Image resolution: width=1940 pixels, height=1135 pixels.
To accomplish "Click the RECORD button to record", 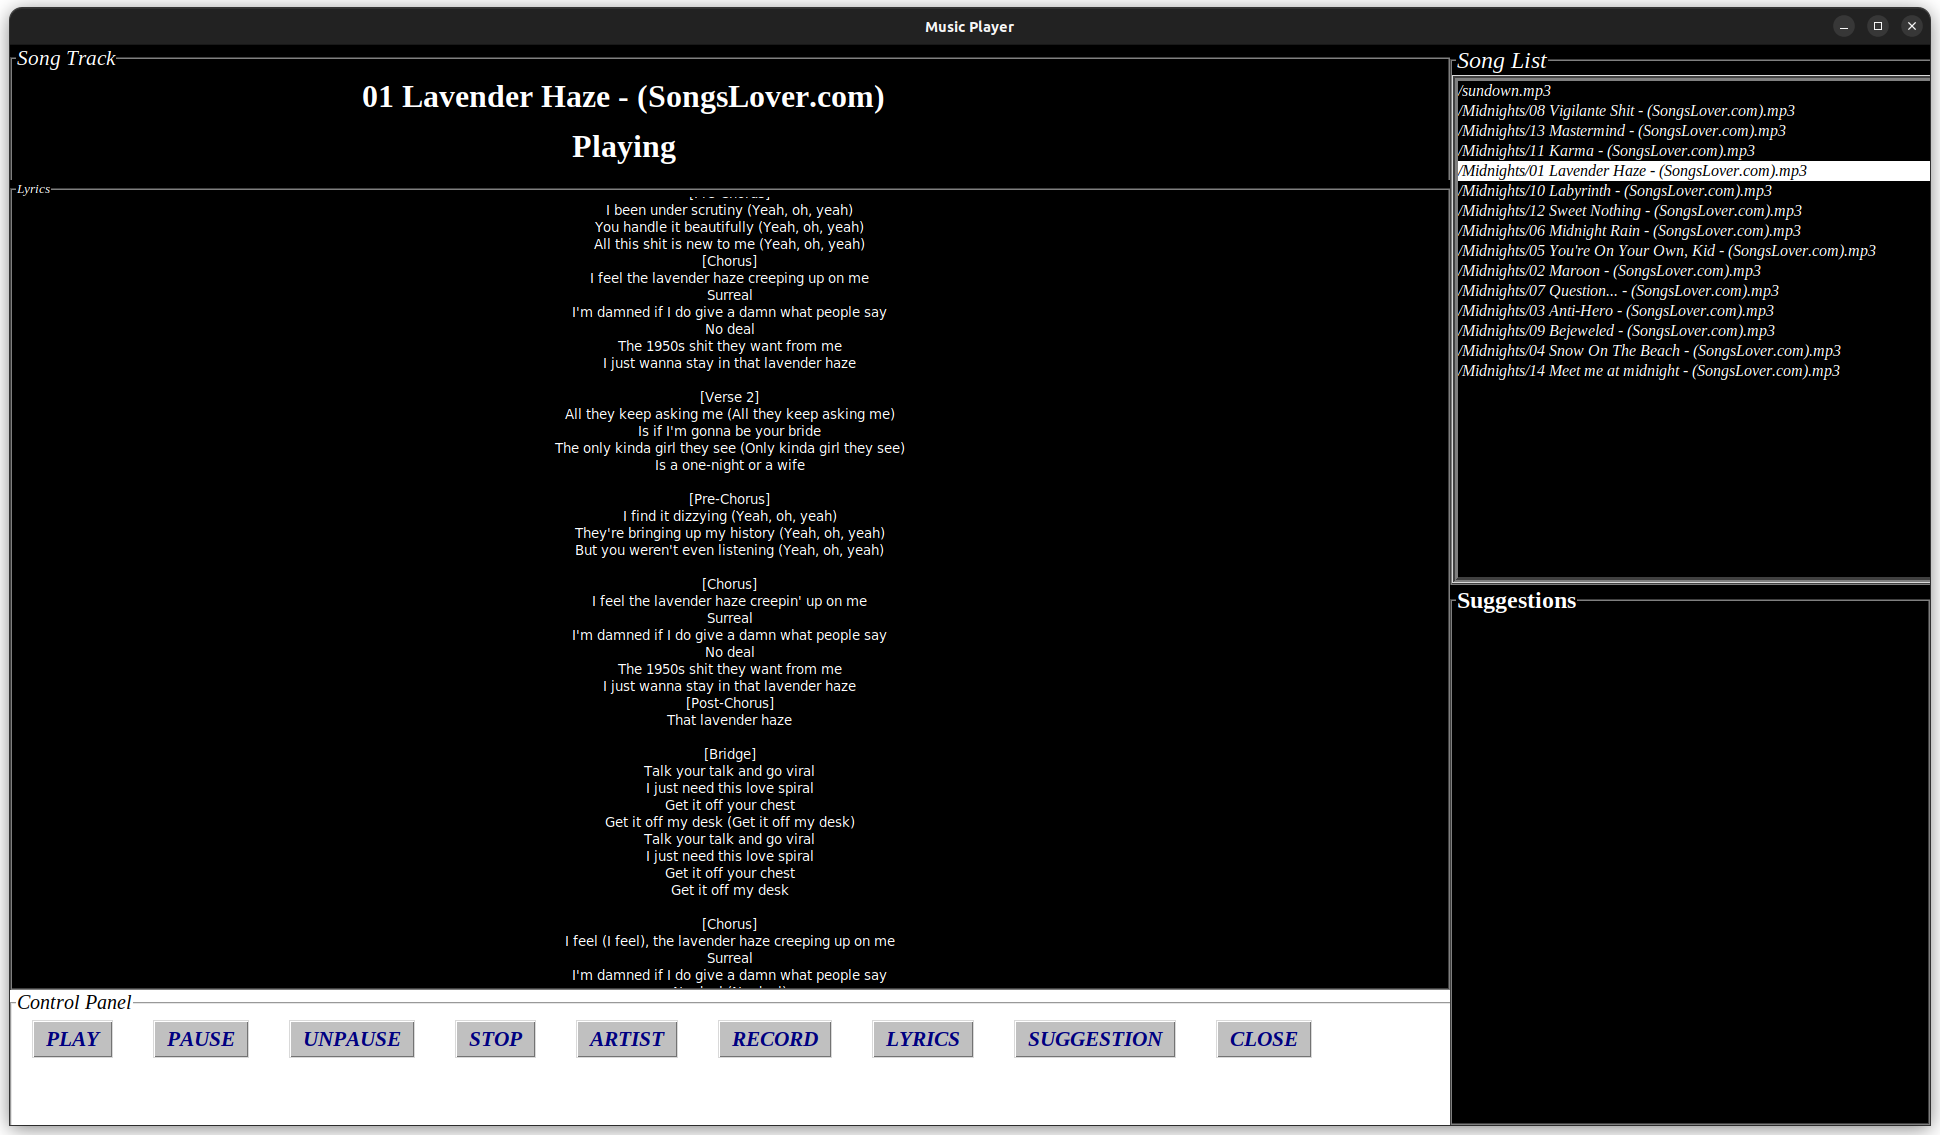I will (773, 1039).
